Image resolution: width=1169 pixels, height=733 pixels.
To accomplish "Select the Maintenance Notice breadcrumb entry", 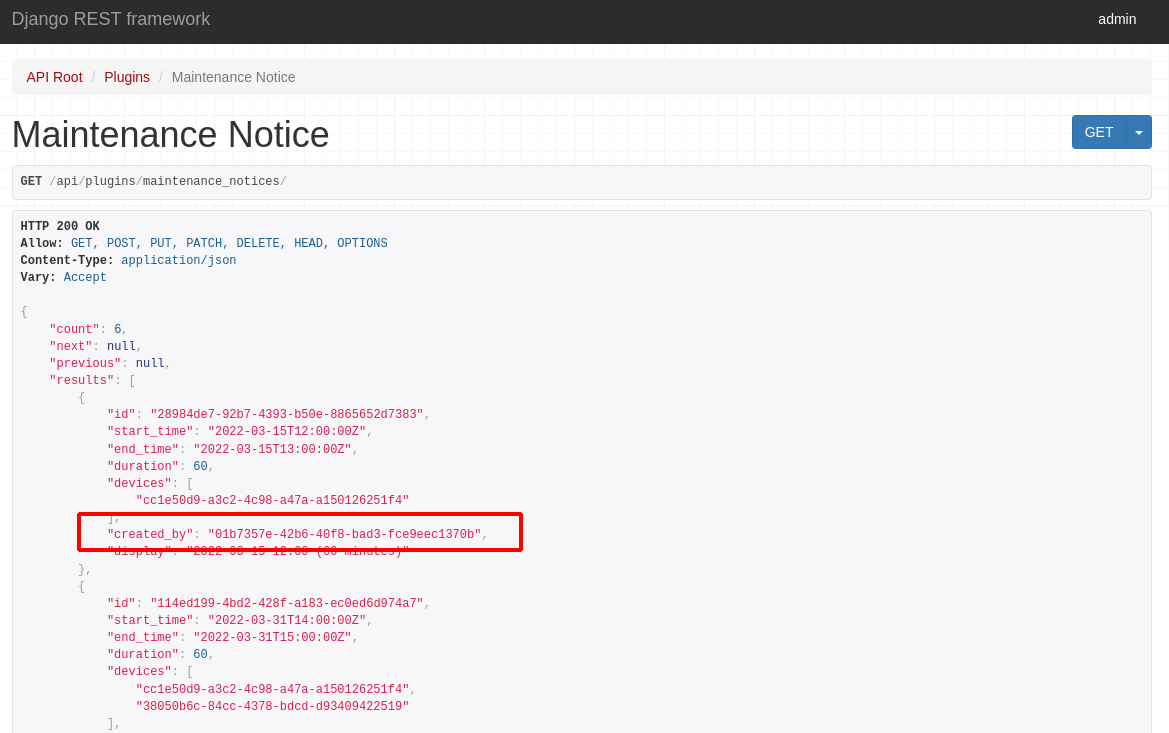I will click(x=233, y=77).
